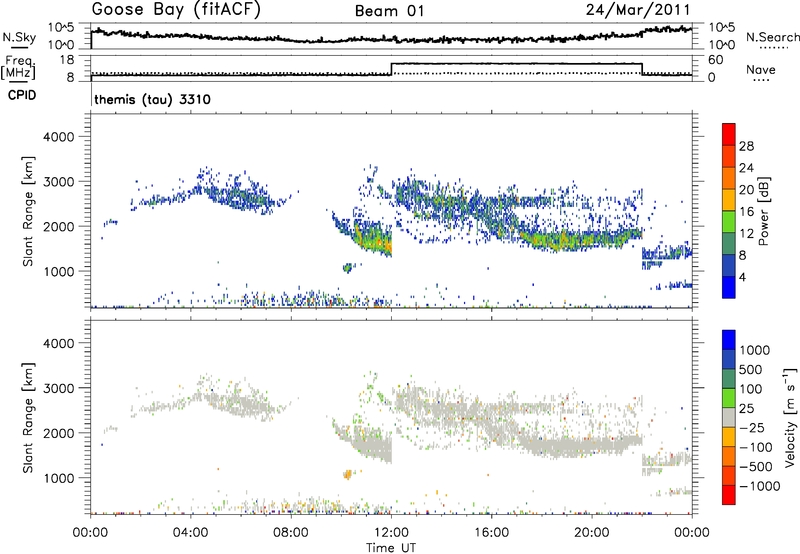Click the 2000 tick in the Velocity panel
Image resolution: width=800 pixels, height=554 pixels.
point(59,433)
